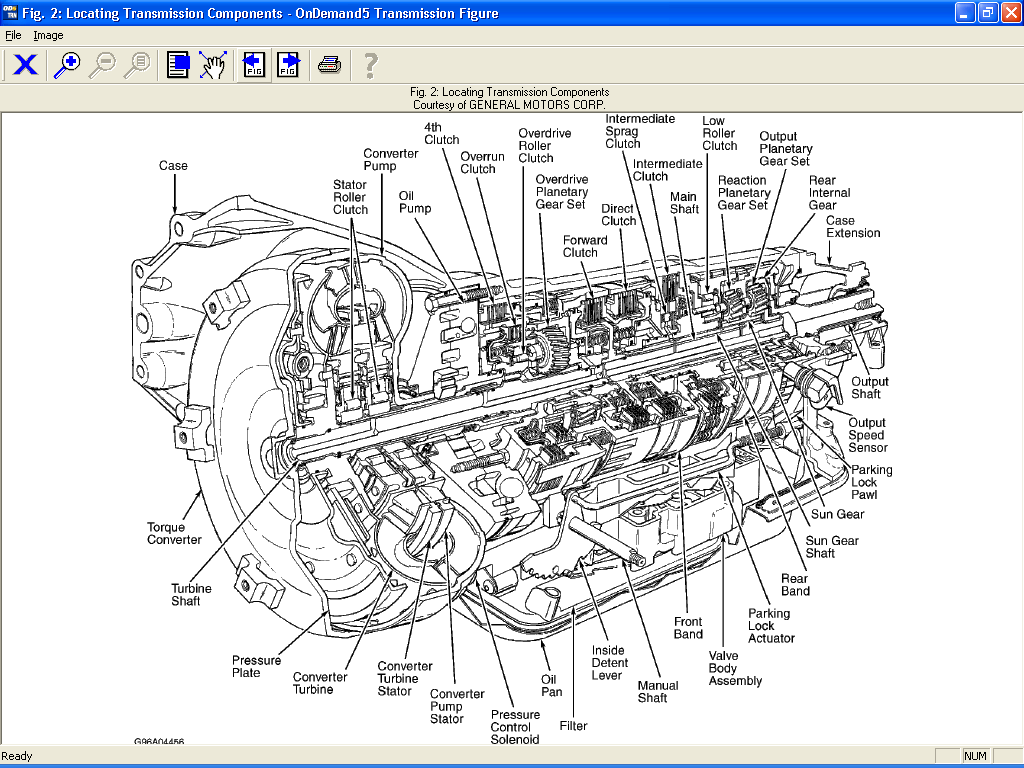Click the 'Low Roller Clutch' label

tap(719, 133)
